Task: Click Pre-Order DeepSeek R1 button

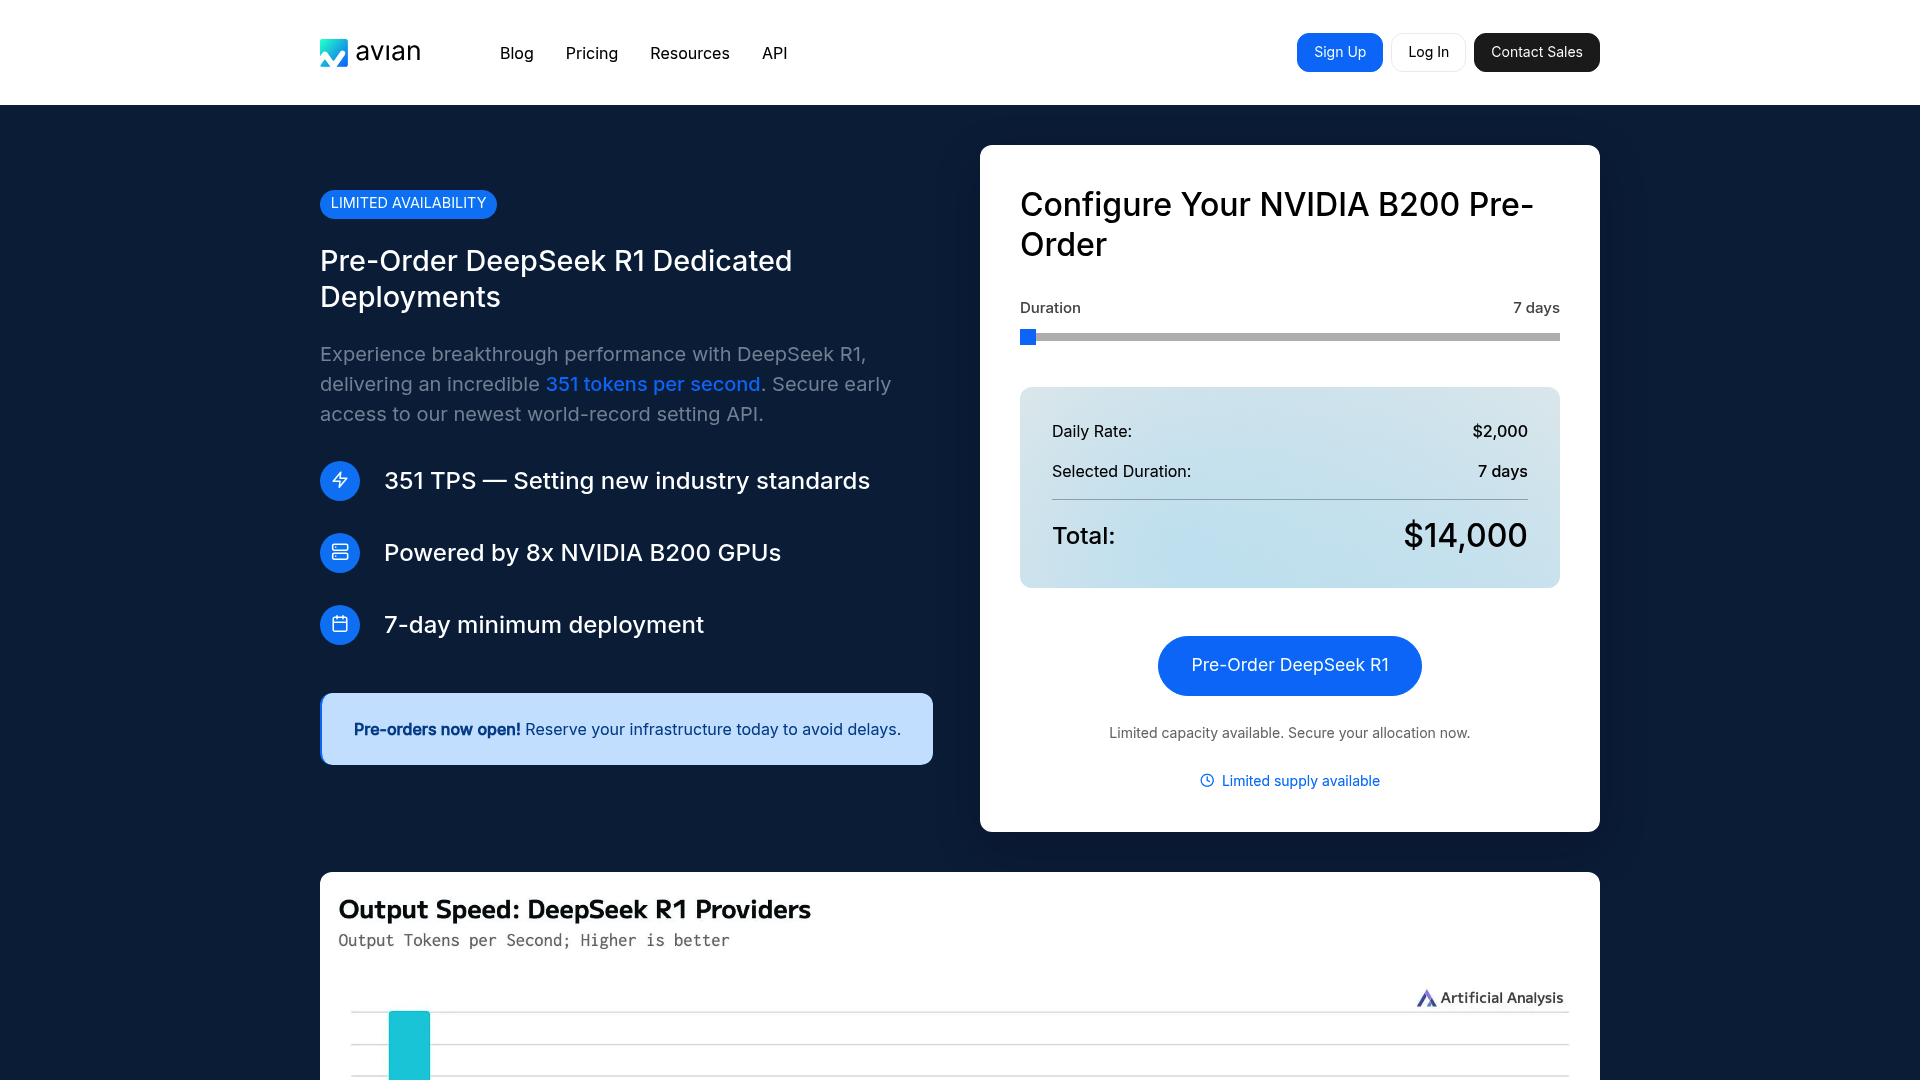Action: click(x=1290, y=666)
